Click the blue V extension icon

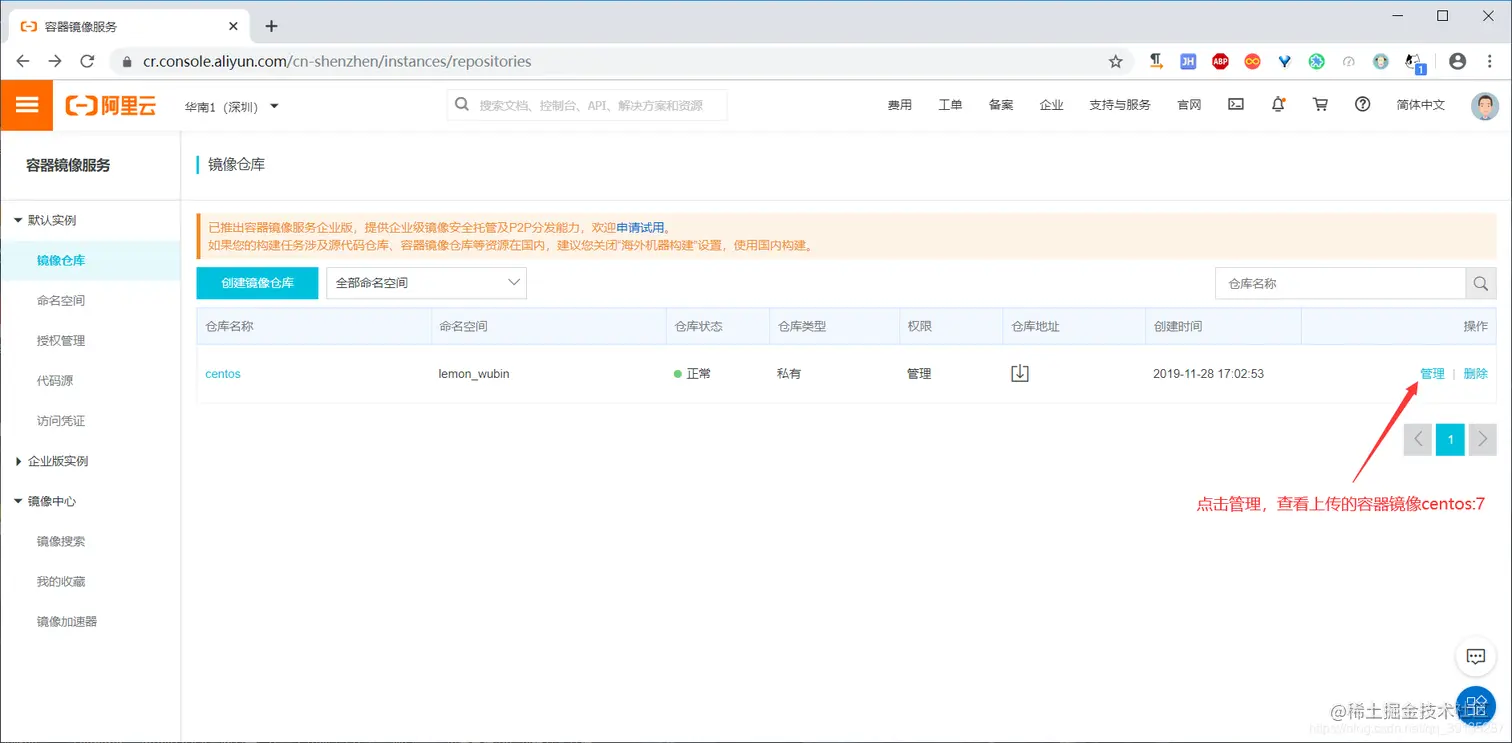[x=1285, y=61]
